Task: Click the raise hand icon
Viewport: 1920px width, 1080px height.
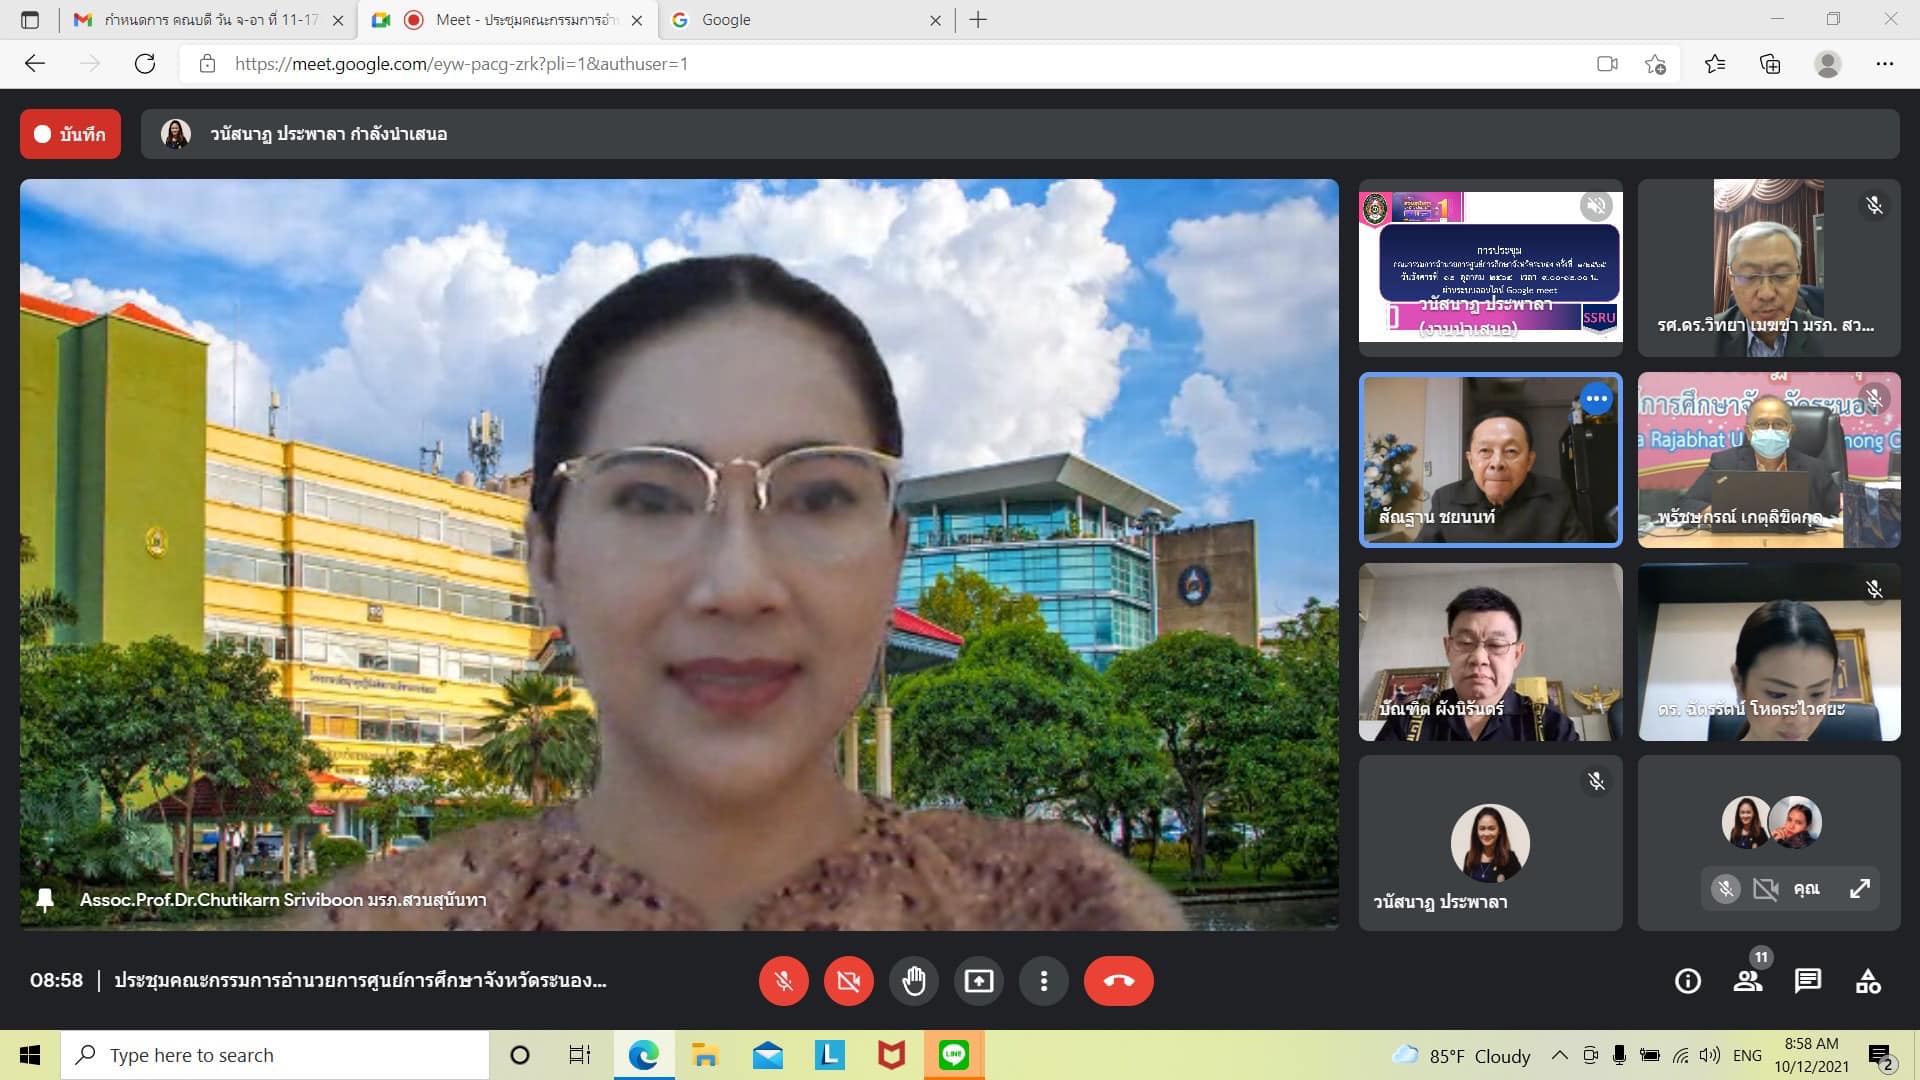Action: 913,981
